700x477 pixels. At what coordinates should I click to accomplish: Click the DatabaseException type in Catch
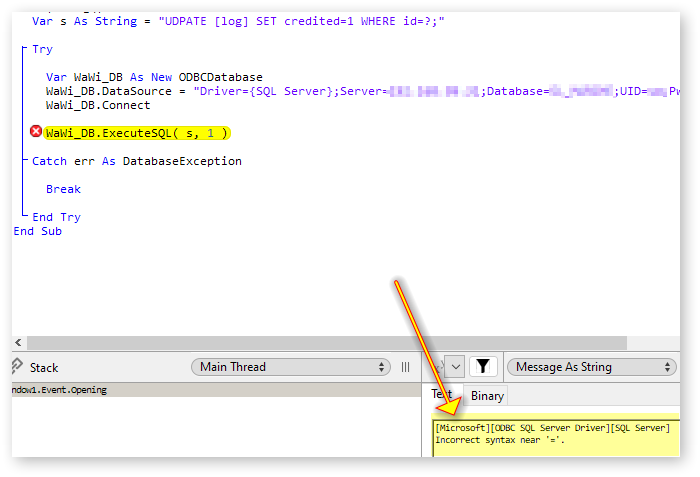coord(182,161)
